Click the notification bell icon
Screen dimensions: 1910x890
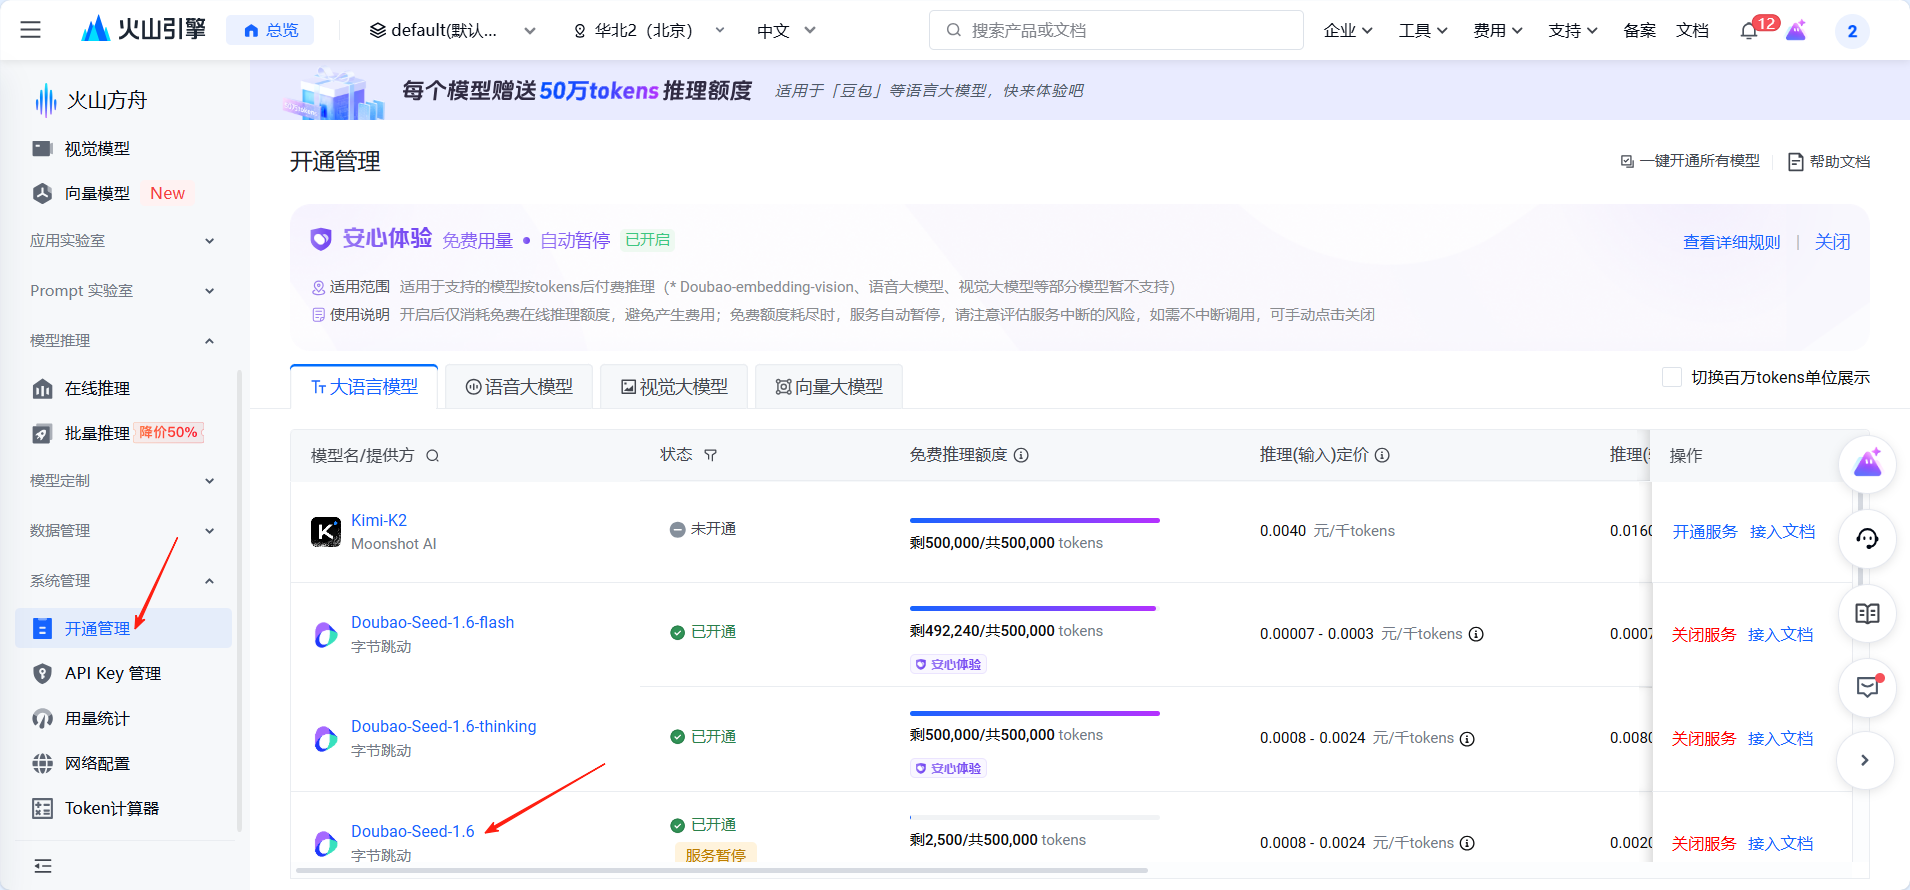coord(1748,31)
